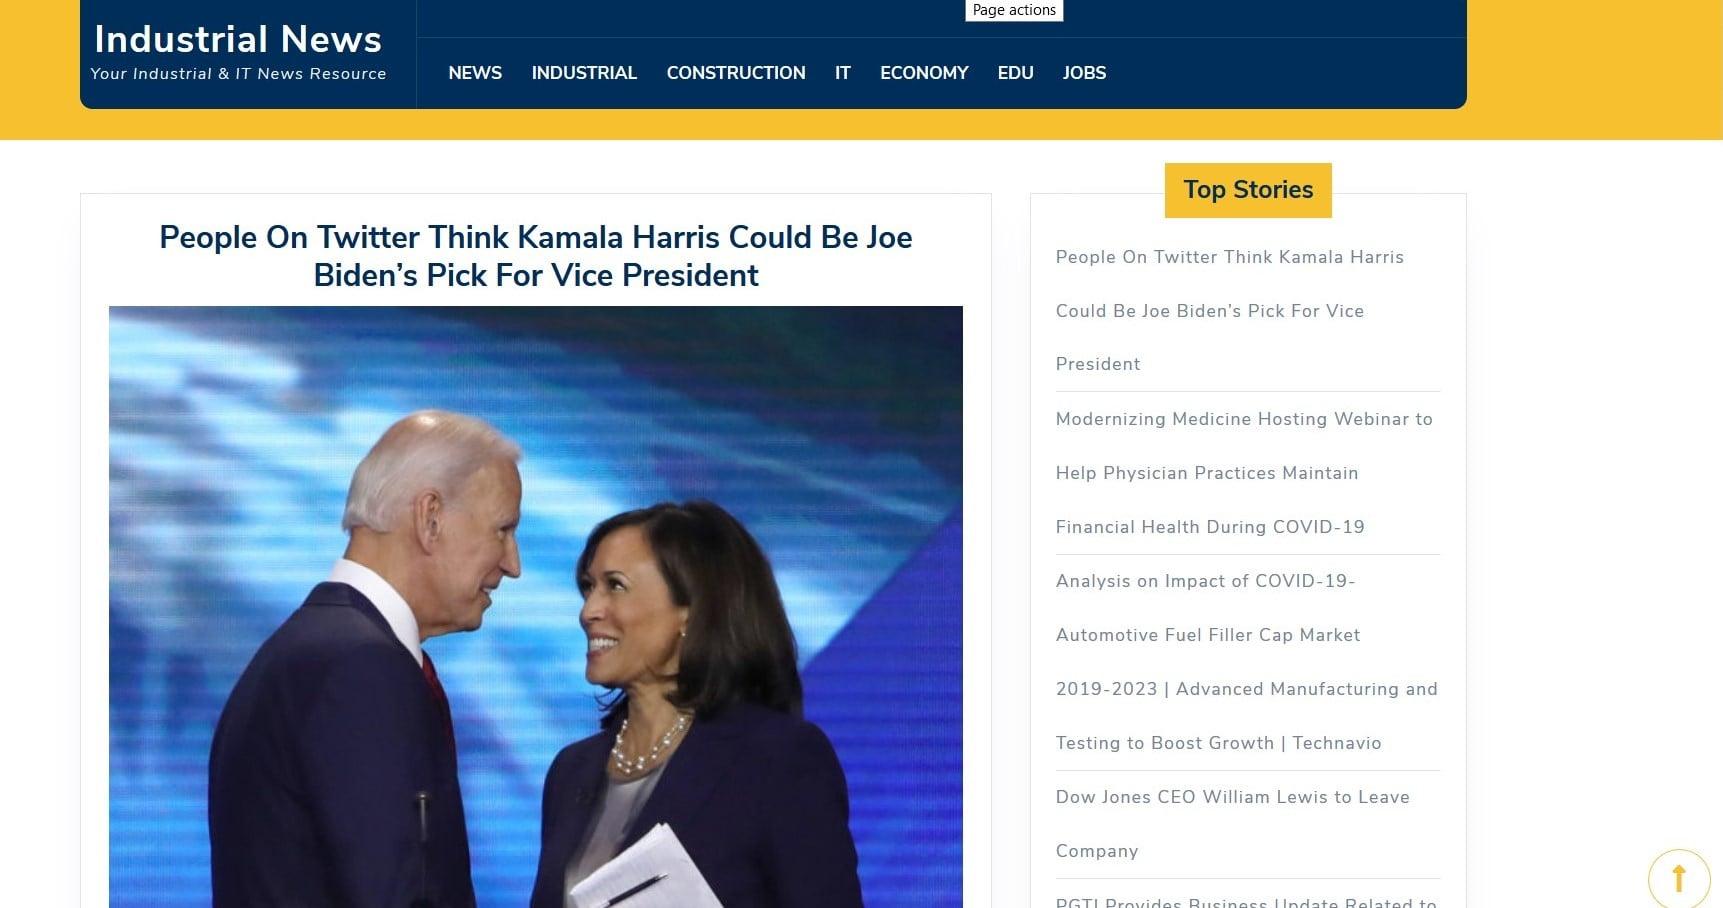
Task: Visit the EDU navigation item
Action: (1015, 73)
